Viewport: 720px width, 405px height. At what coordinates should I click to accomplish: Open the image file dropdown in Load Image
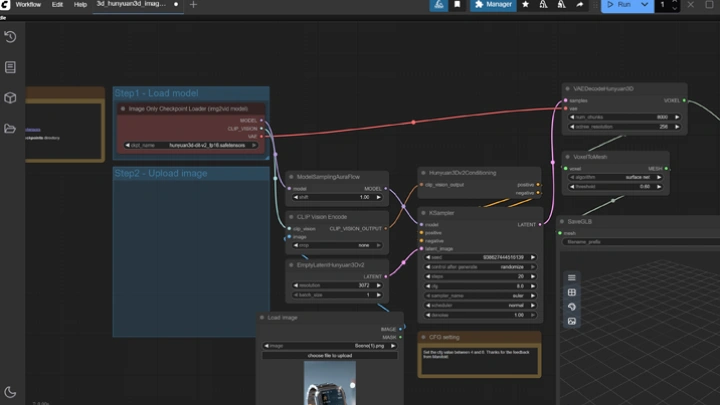(x=330, y=346)
